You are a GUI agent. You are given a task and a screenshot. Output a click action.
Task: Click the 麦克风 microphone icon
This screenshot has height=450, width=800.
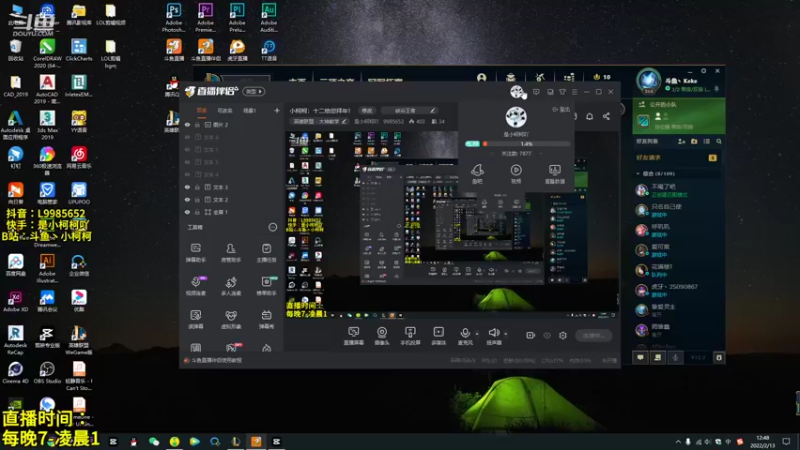tap(465, 333)
